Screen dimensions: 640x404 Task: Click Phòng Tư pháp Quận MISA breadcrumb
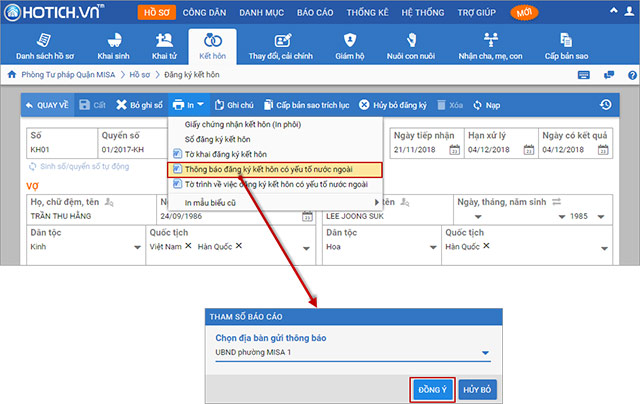pyautogui.click(x=68, y=75)
